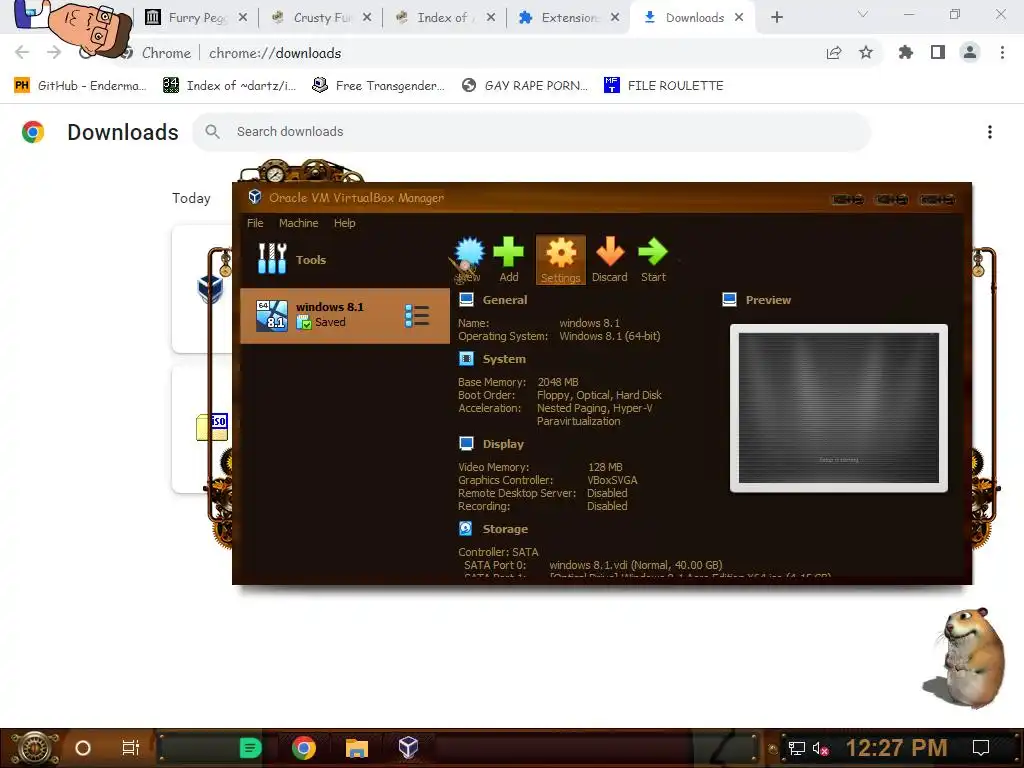
Task: Click the Preview section monitor icon
Action: coord(729,300)
